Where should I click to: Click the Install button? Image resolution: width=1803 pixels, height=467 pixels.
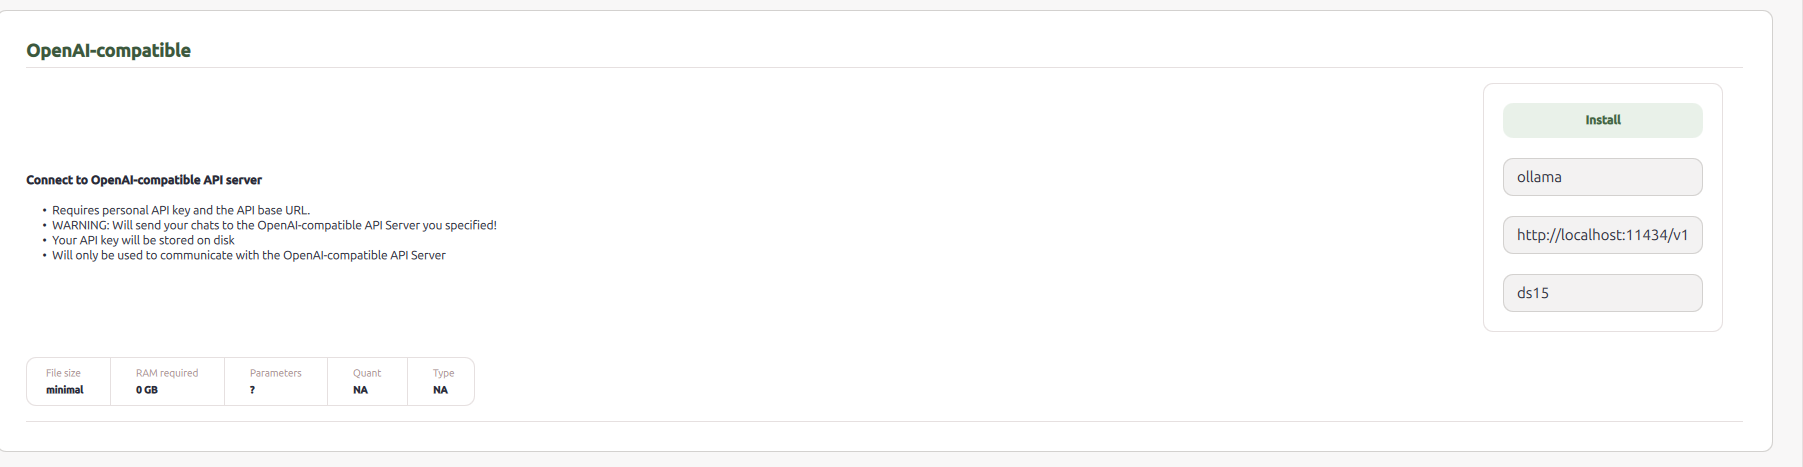[x=1602, y=120]
